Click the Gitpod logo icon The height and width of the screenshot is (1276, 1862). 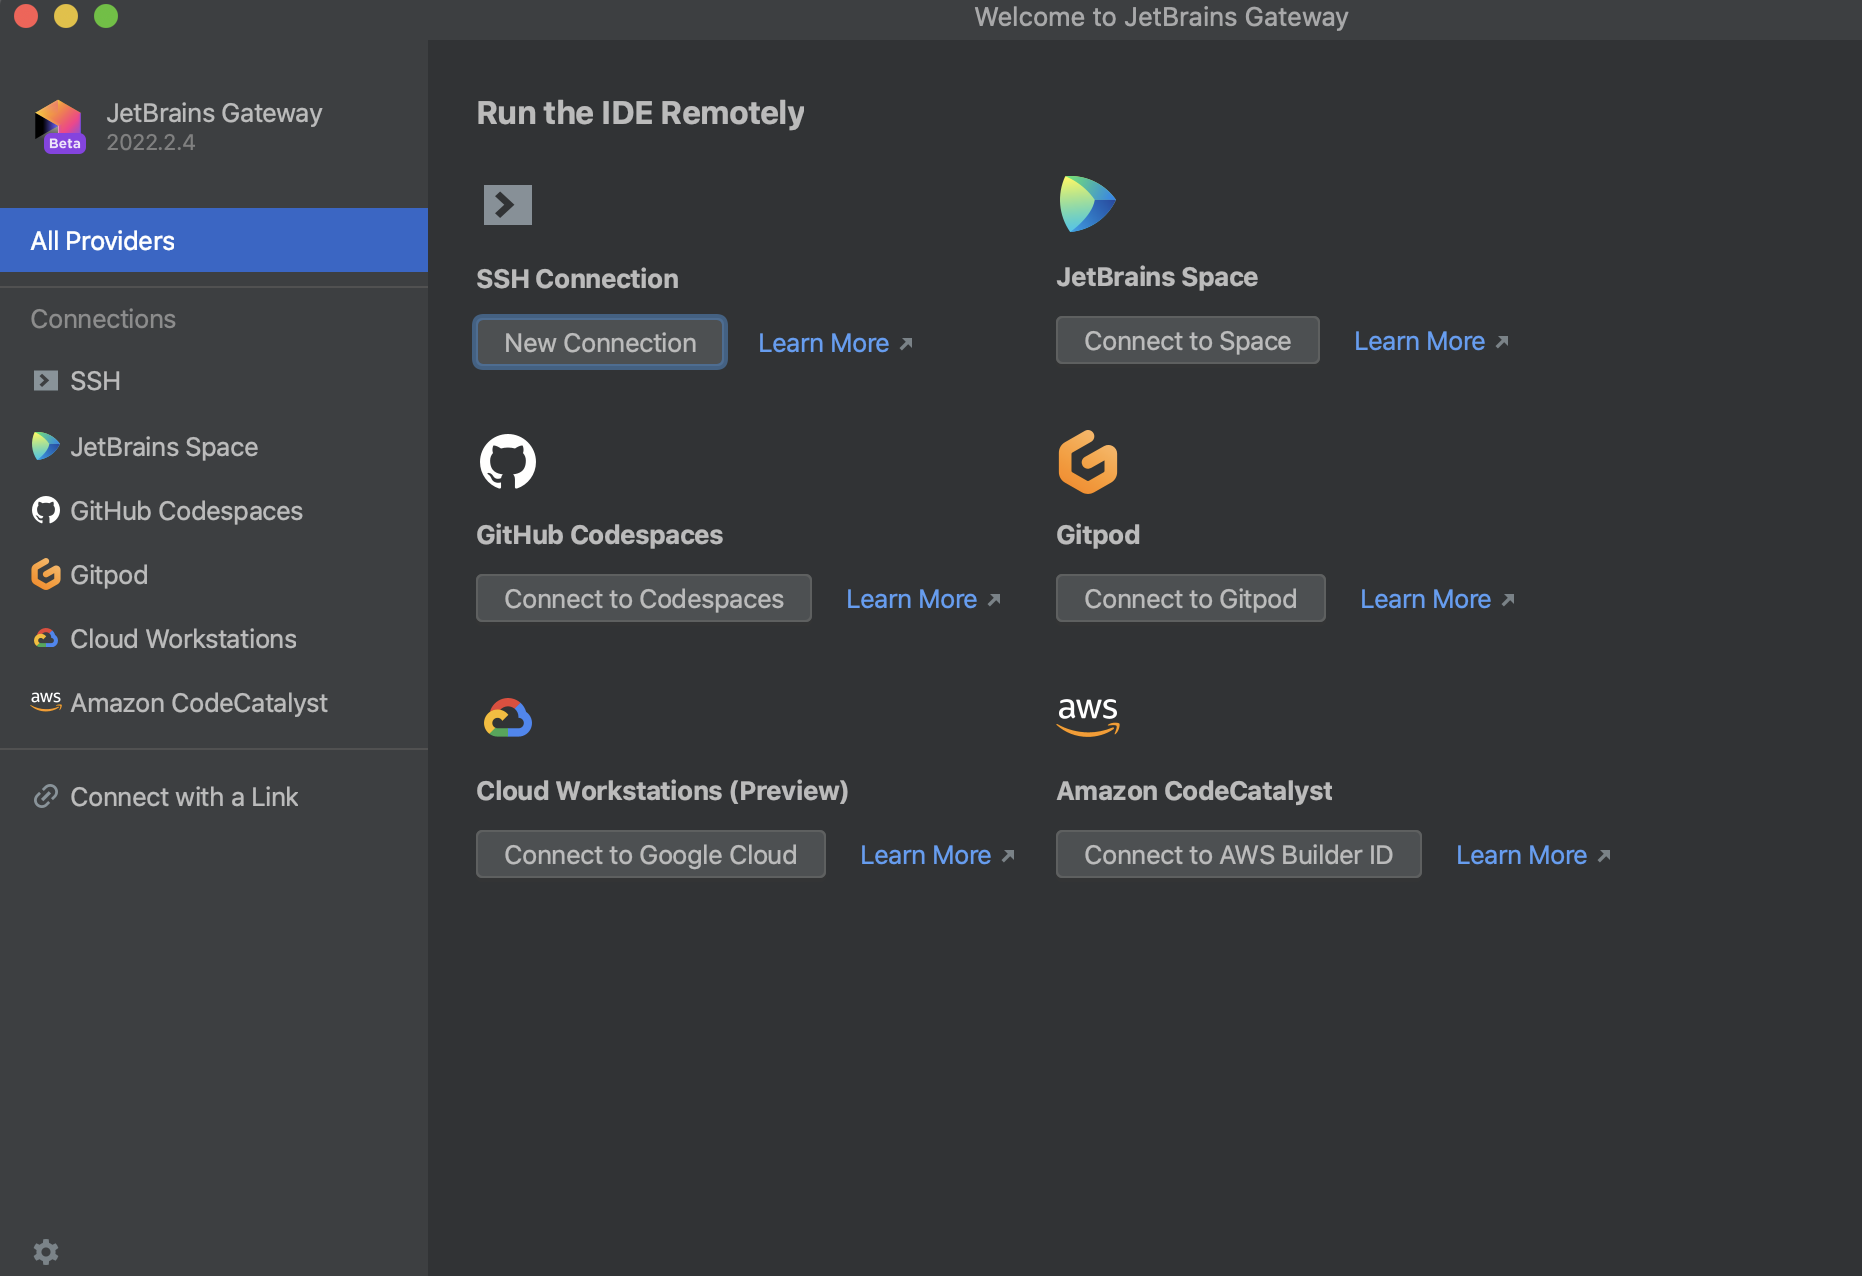coord(1088,461)
